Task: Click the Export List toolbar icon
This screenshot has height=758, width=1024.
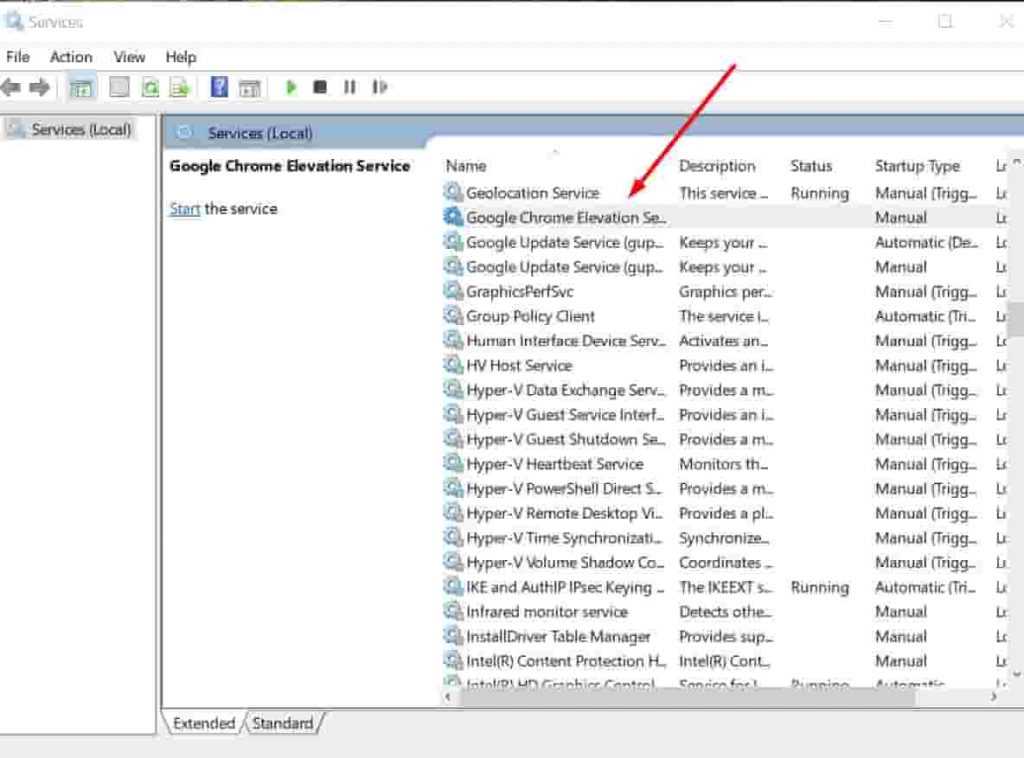Action: pos(180,87)
